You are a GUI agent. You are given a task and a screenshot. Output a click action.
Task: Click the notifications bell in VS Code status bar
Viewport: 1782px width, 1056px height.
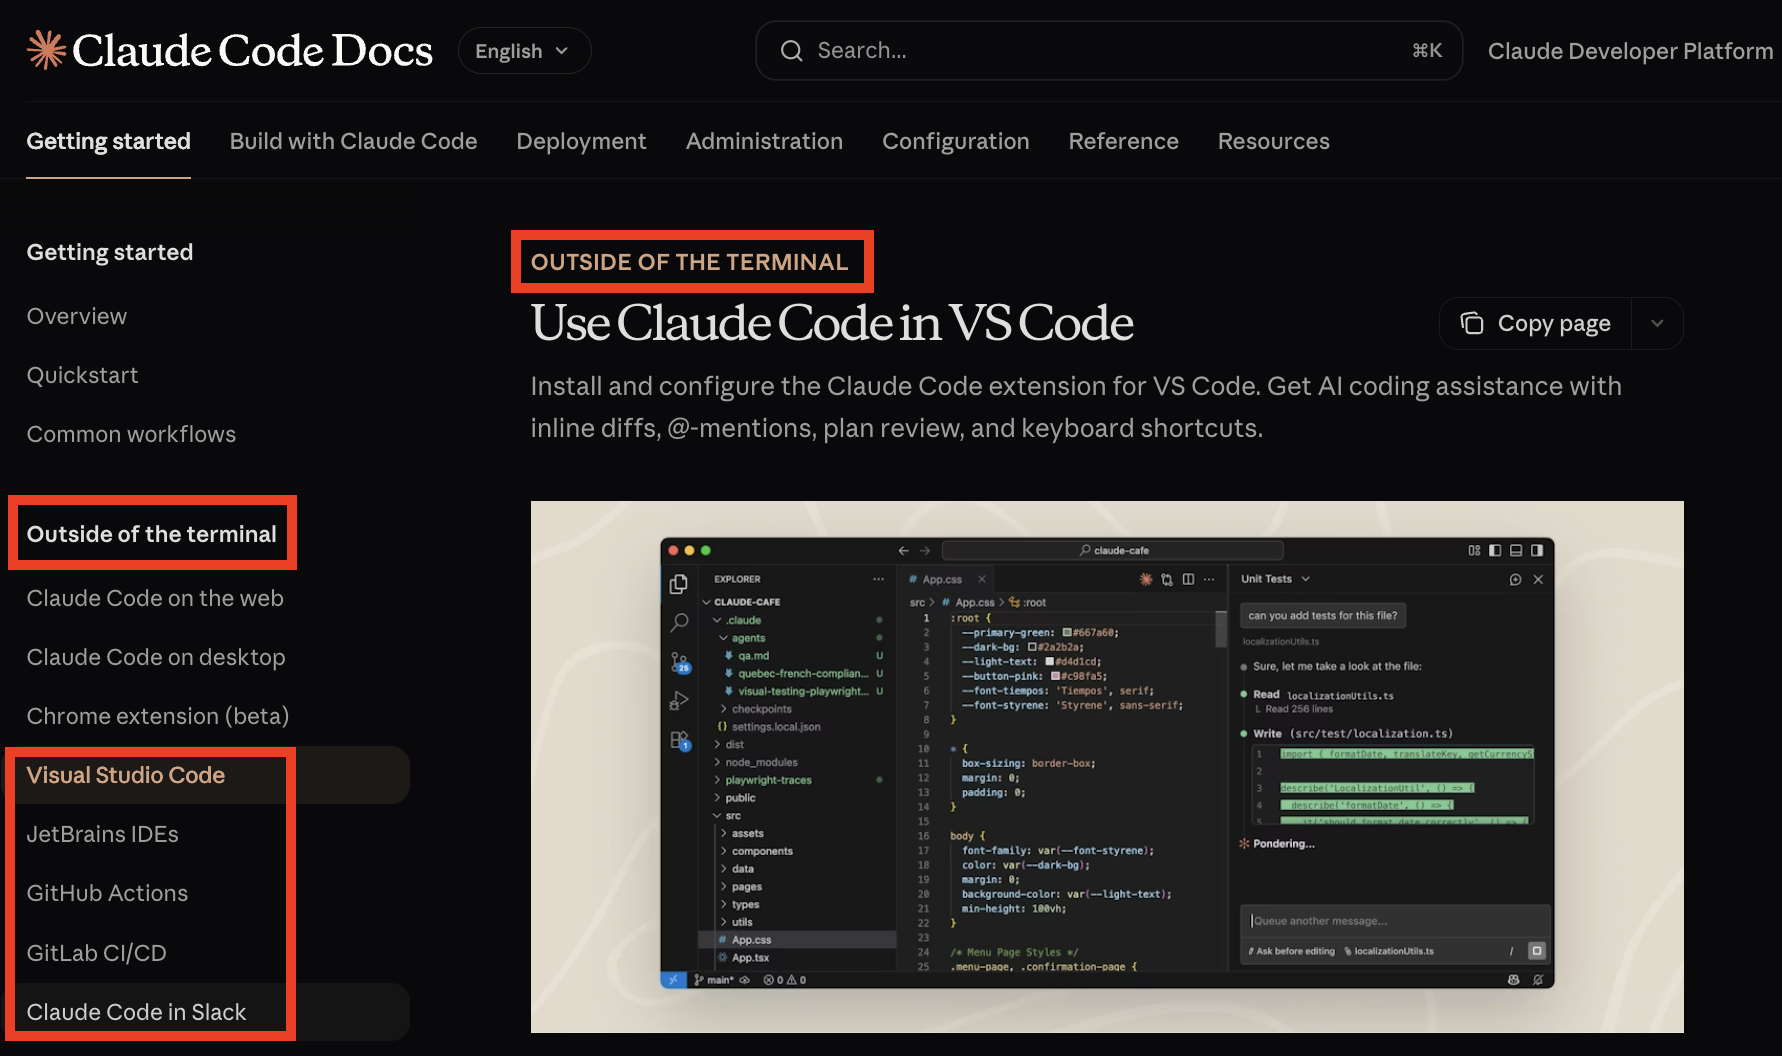pyautogui.click(x=1538, y=980)
